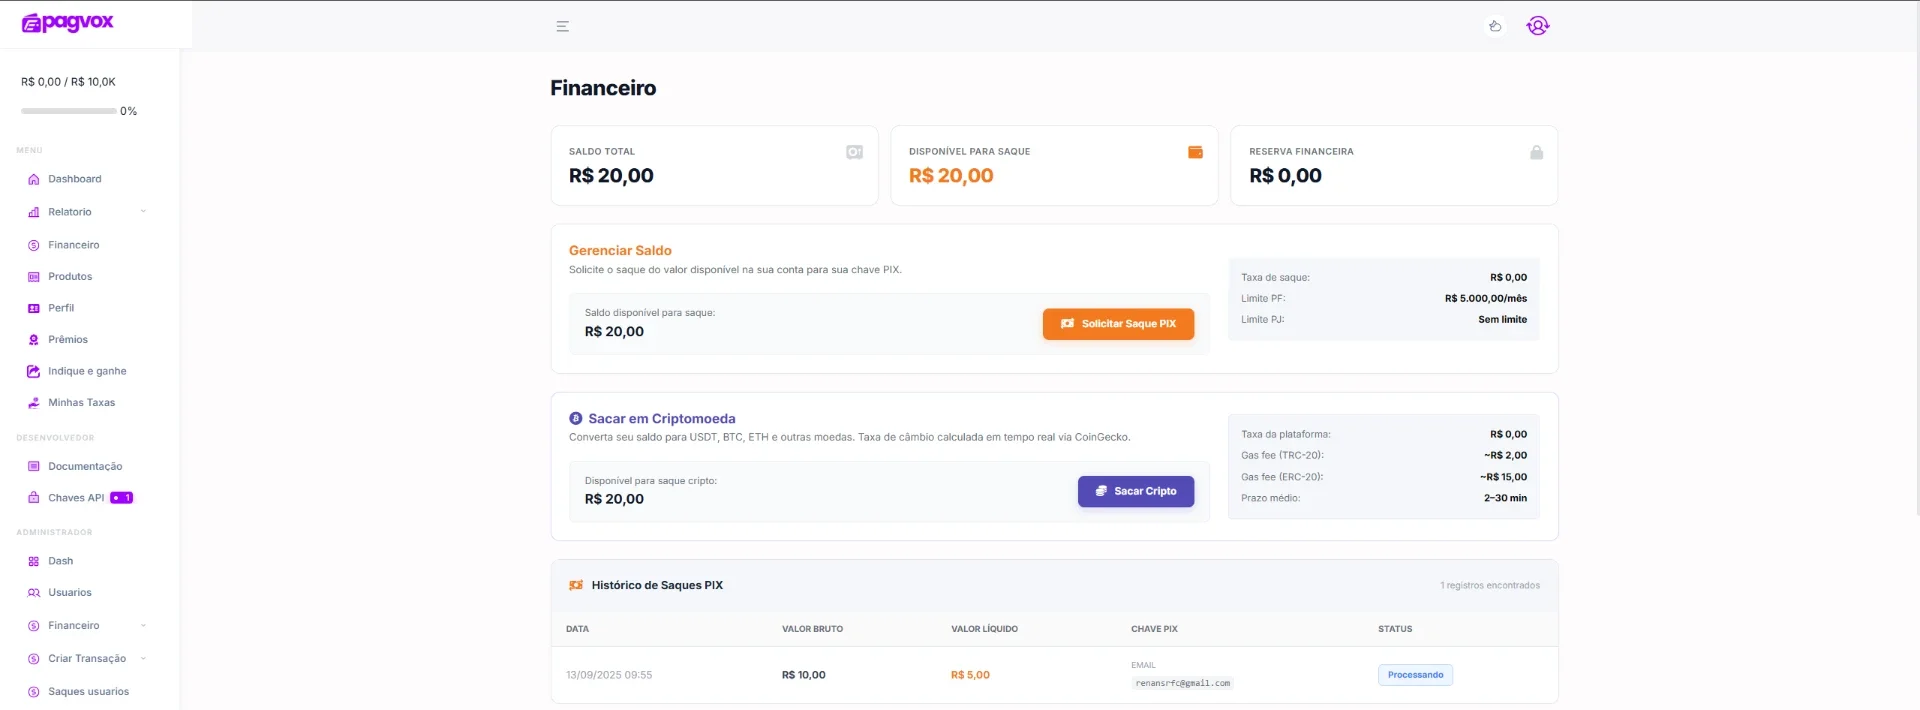Click the administrator Financeiro icon
The width and height of the screenshot is (1920, 710).
click(x=34, y=626)
